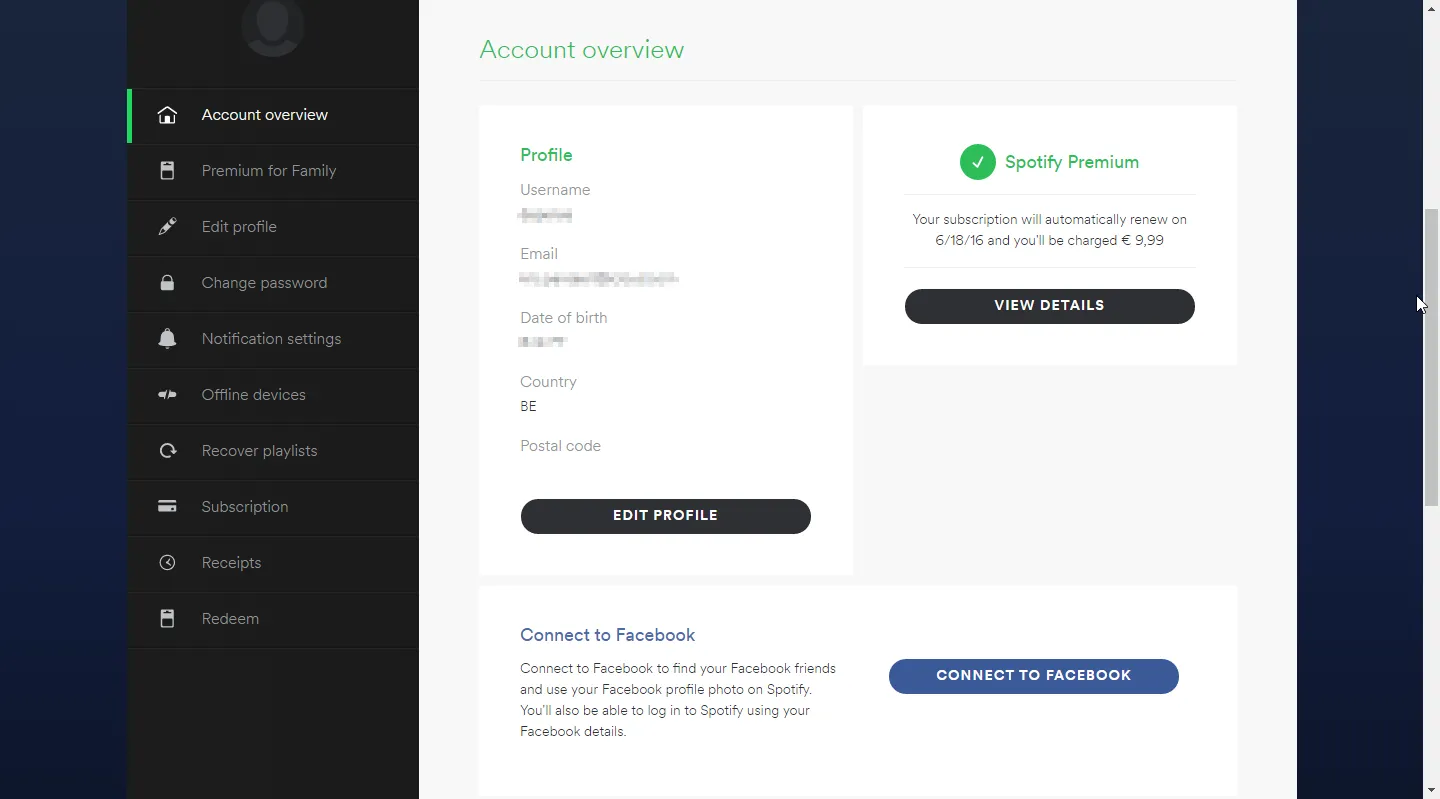Click the pencil icon for Edit profile
Screen dimensions: 1440x799
167,227
